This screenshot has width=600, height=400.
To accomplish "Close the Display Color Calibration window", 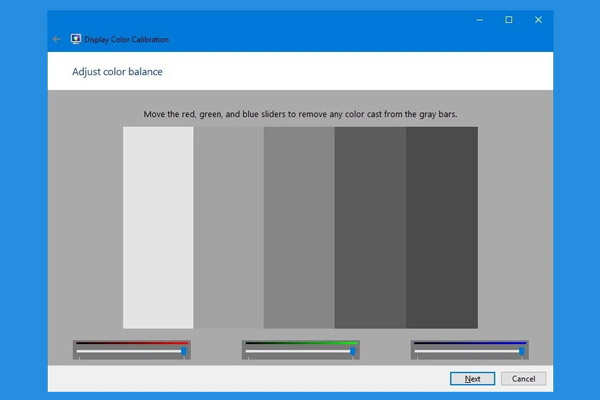I will tap(538, 20).
